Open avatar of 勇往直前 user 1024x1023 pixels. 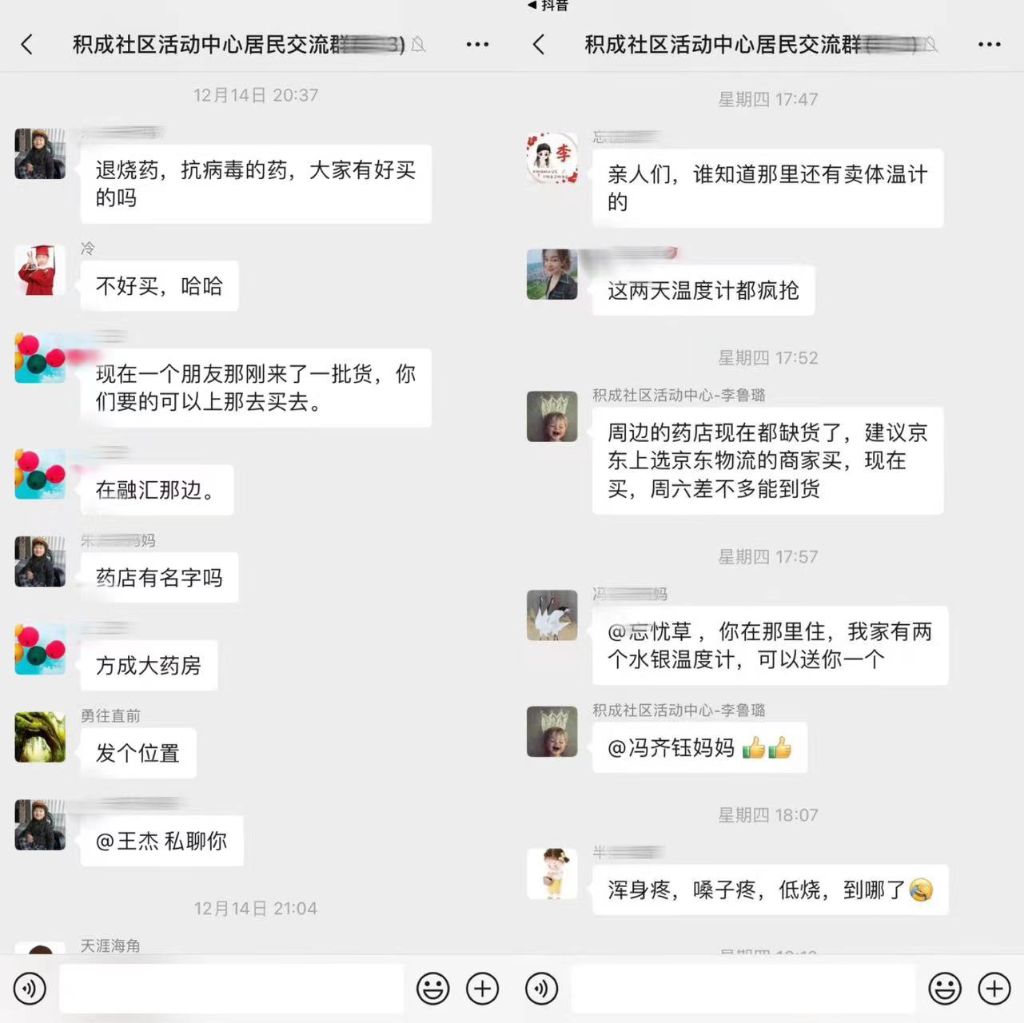tap(40, 737)
